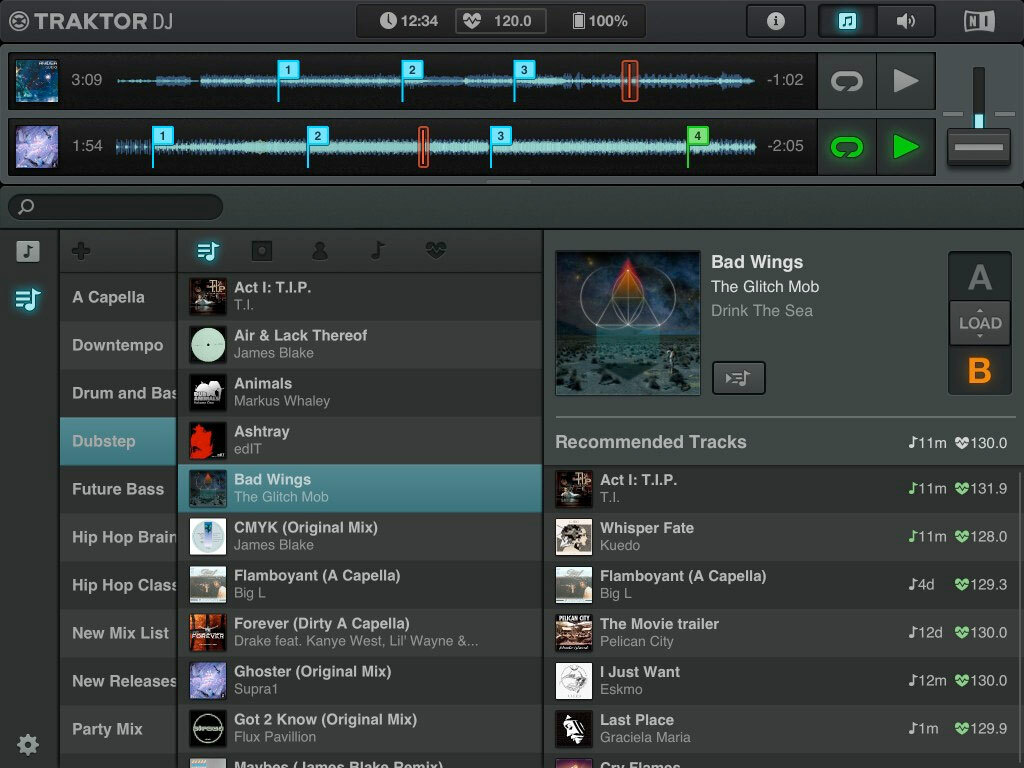The image size is (1024, 768).
Task: Switch to the key note sort tab
Action: pyautogui.click(x=377, y=251)
